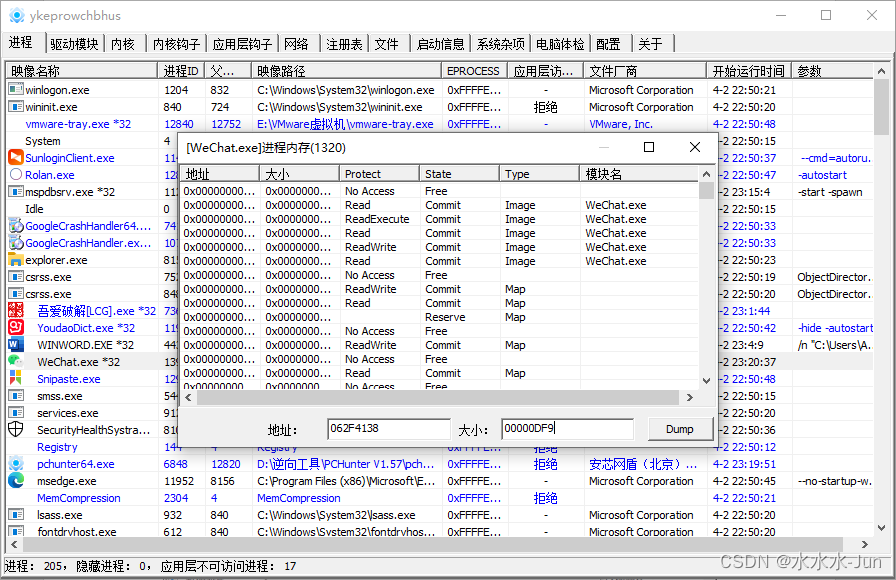896x580 pixels.
Task: Click the Snipaste.exe colorful icon
Action: 15,378
